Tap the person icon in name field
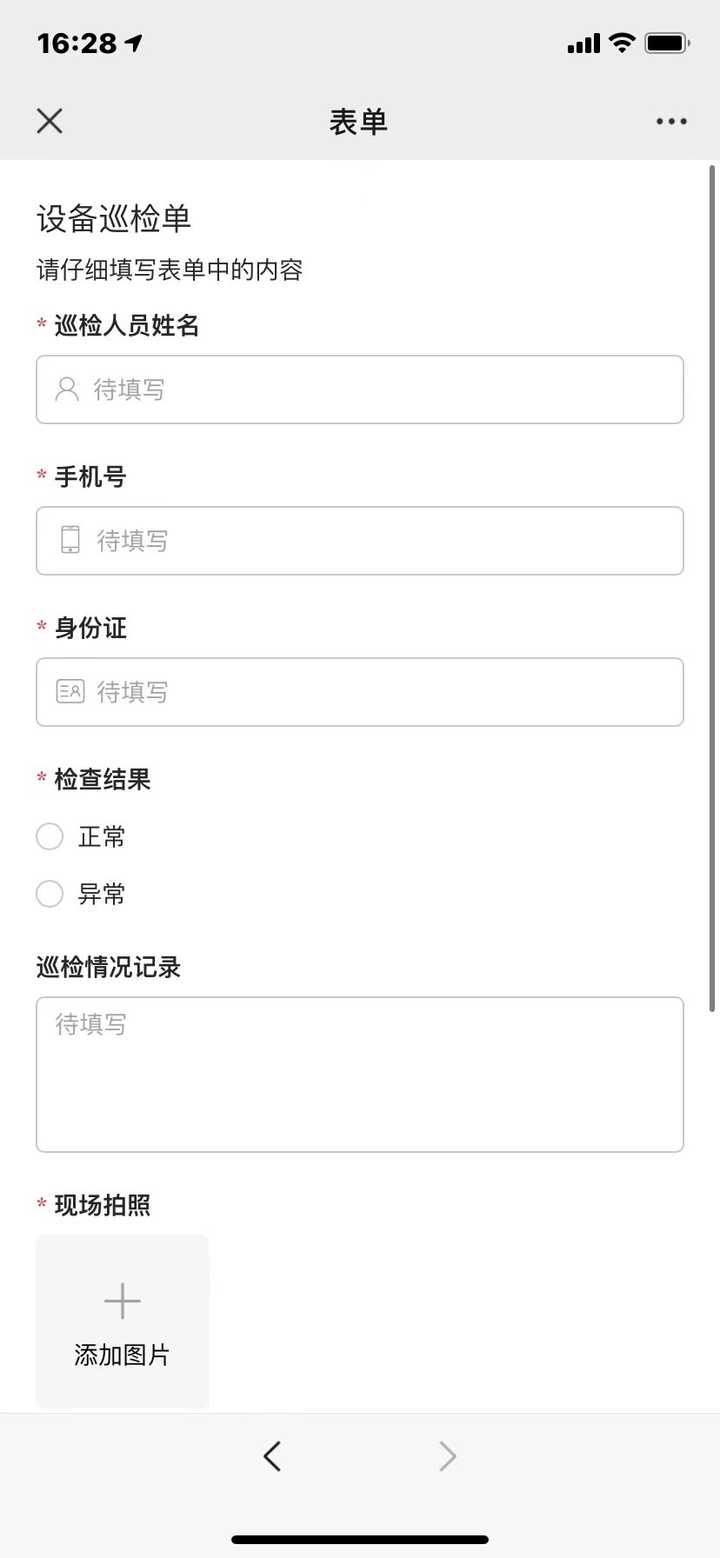The image size is (720, 1558). click(x=67, y=389)
